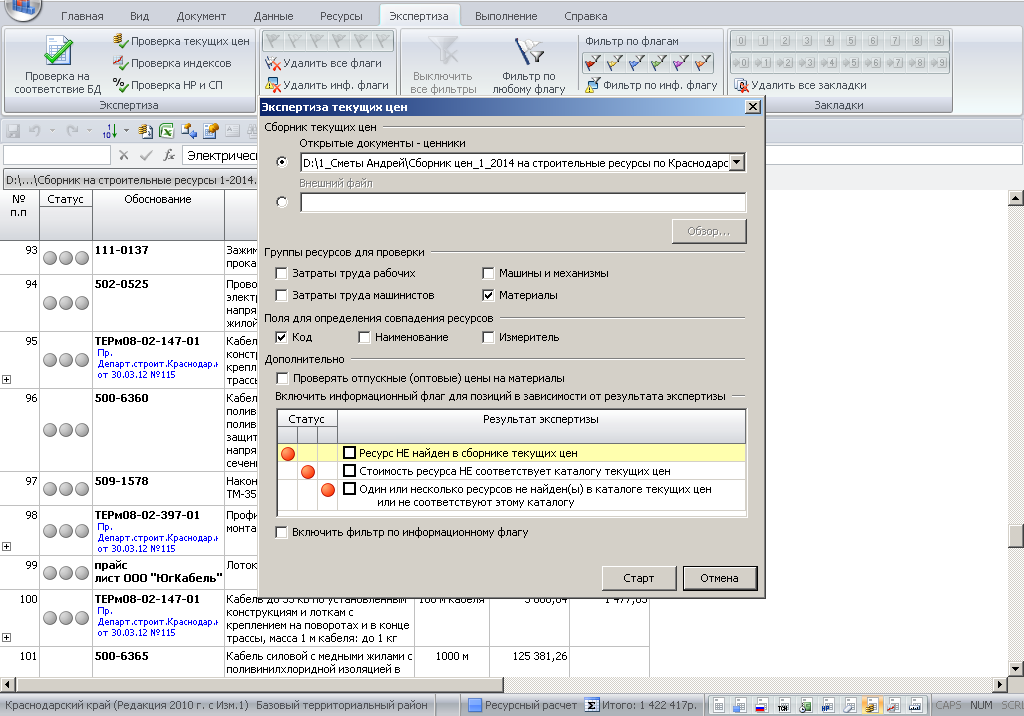
Task: Enable Машины и механизмы checkbox
Action: pyautogui.click(x=488, y=273)
